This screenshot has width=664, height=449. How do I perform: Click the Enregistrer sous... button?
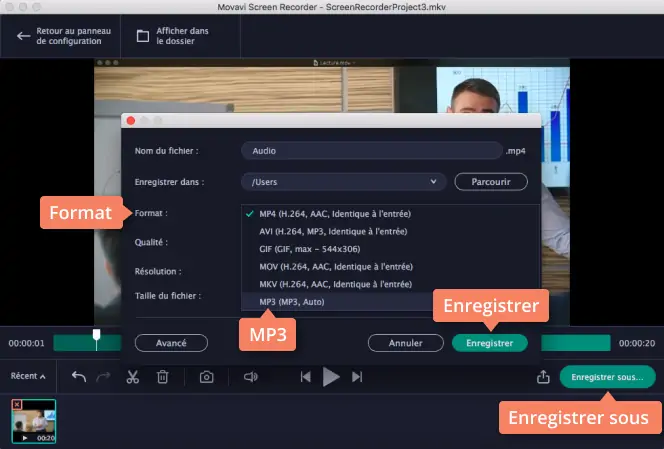[607, 377]
